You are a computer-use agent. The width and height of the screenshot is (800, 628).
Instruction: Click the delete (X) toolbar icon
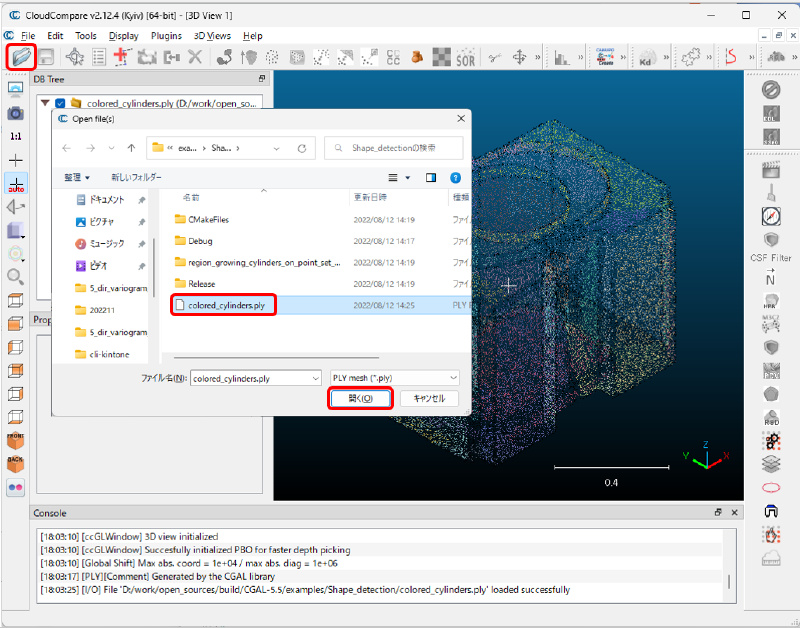(194, 57)
